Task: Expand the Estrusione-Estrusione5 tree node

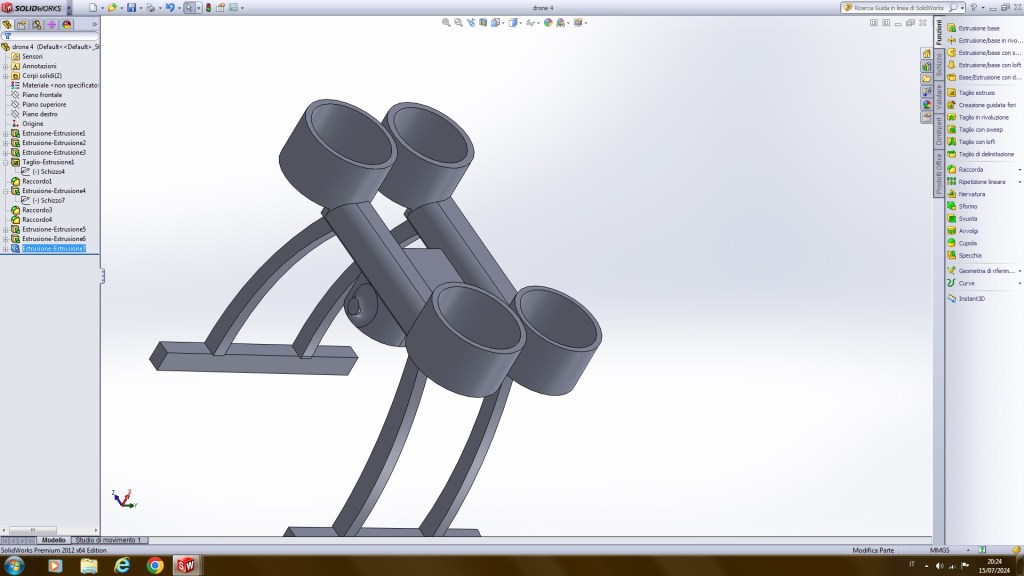Action: tap(6, 229)
